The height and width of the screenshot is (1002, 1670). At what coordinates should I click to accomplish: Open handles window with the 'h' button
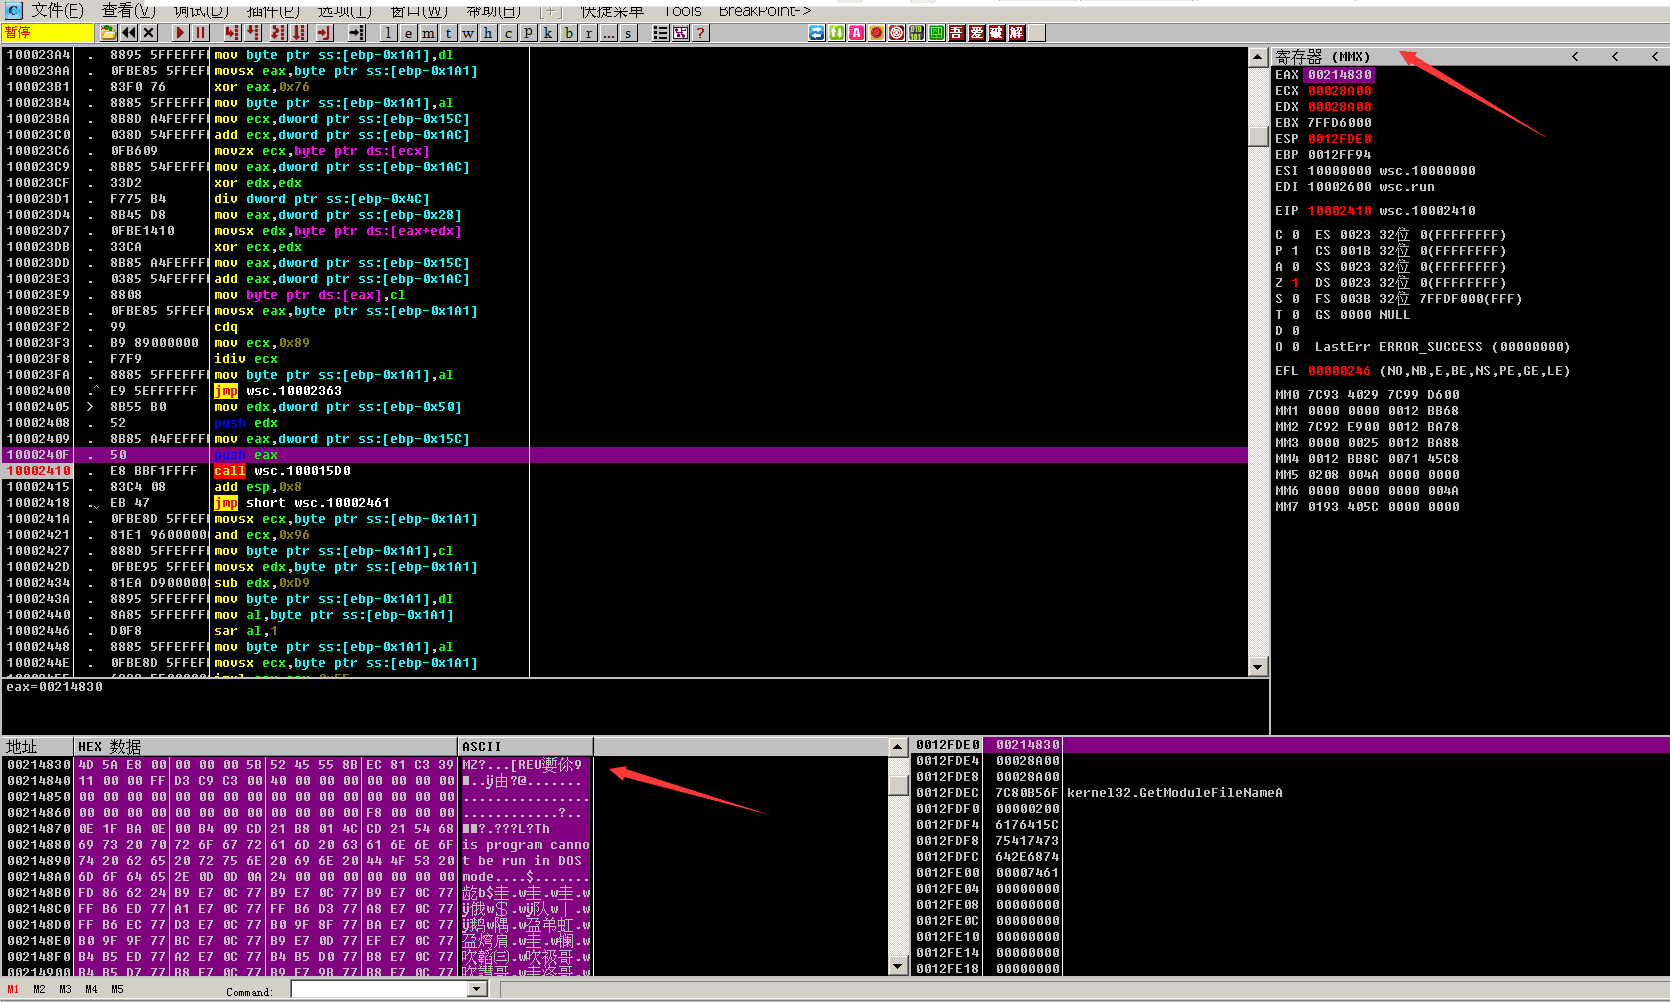(488, 33)
